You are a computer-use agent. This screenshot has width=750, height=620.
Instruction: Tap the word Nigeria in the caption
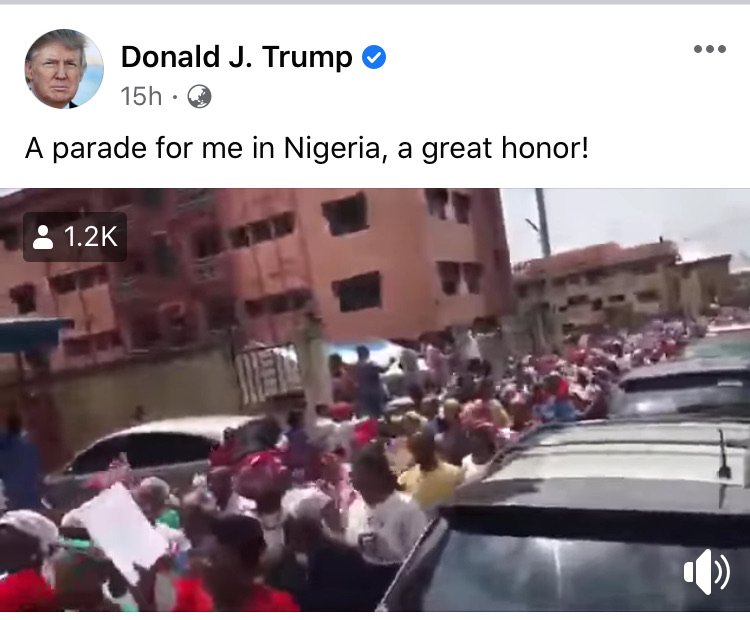click(x=332, y=148)
